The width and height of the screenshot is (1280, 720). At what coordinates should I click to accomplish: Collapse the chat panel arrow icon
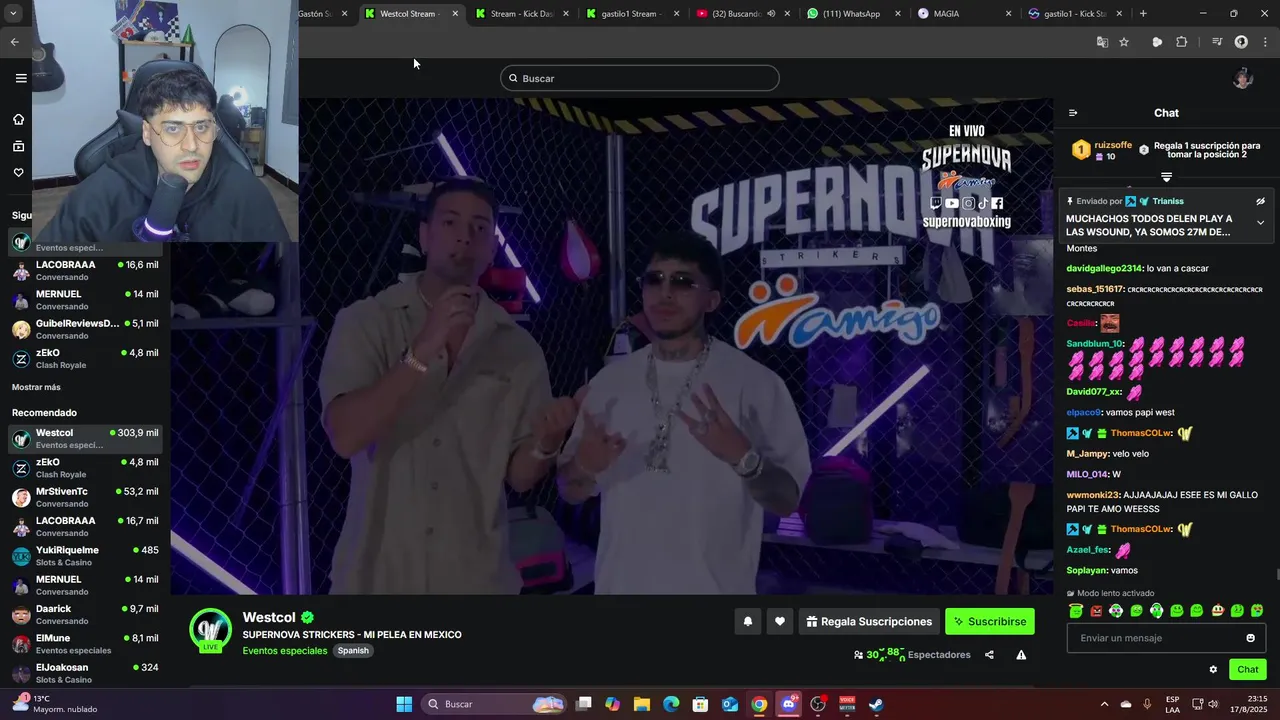pos(1073,113)
